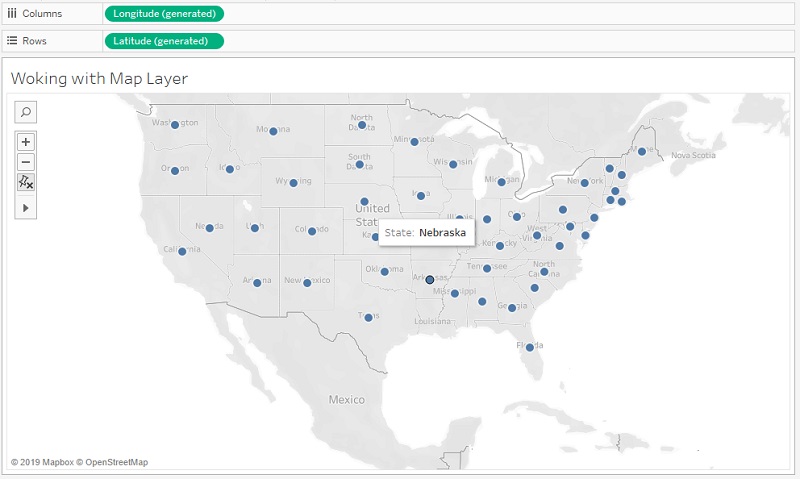Select the Oregon state dot
Screen dimensions: 800x479
pos(175,171)
